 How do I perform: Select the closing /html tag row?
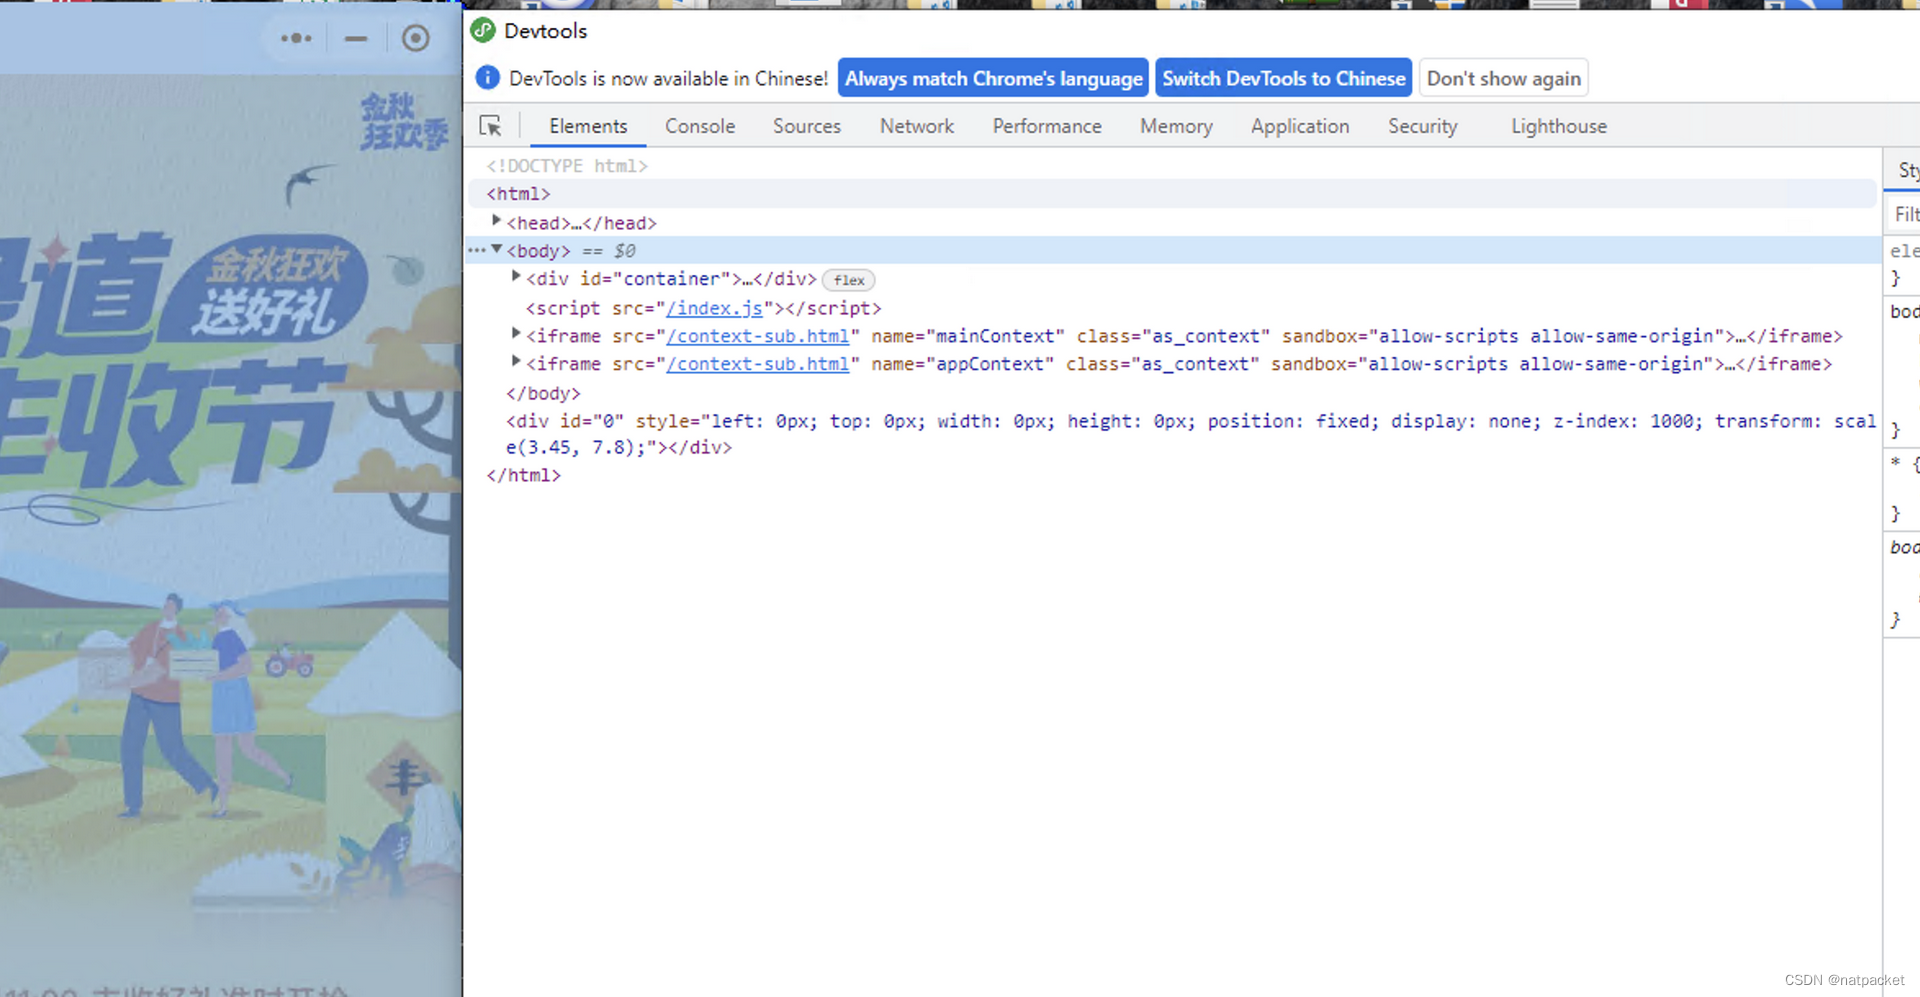coord(523,476)
